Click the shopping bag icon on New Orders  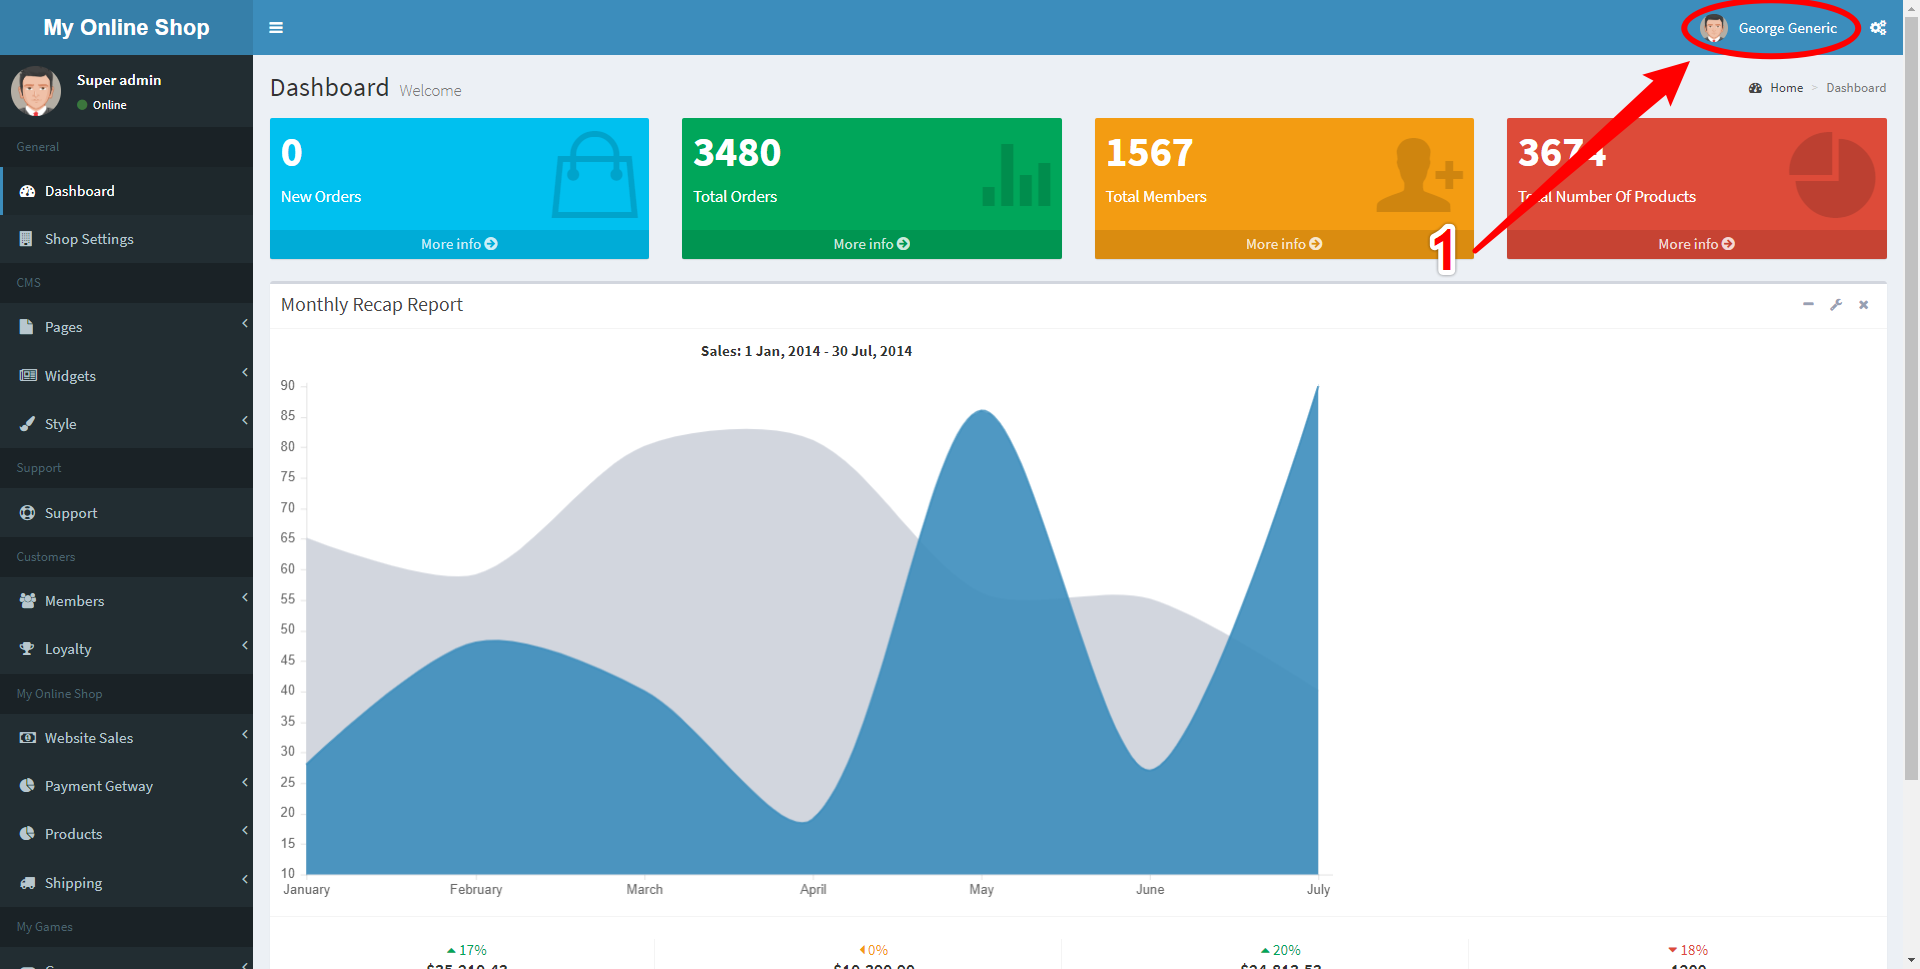[x=595, y=176]
